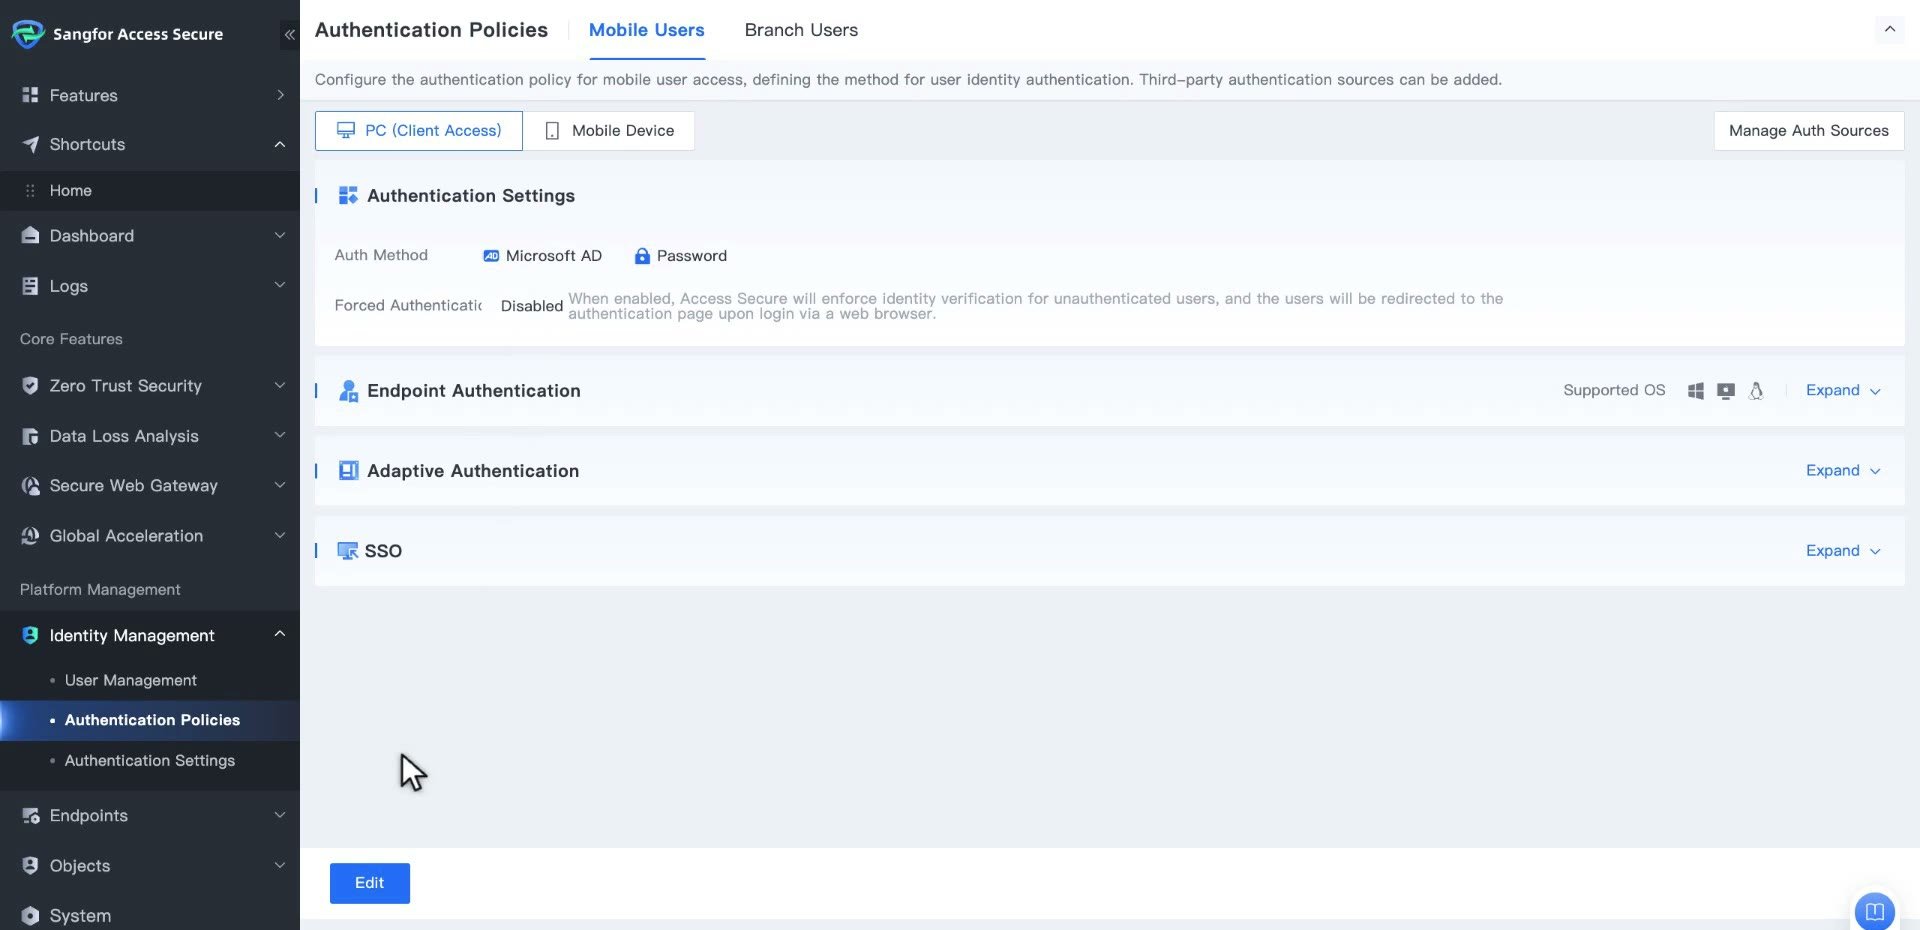Screen dimensions: 1920x930
Task: Click the Core Features section heading
Action: click(71, 339)
